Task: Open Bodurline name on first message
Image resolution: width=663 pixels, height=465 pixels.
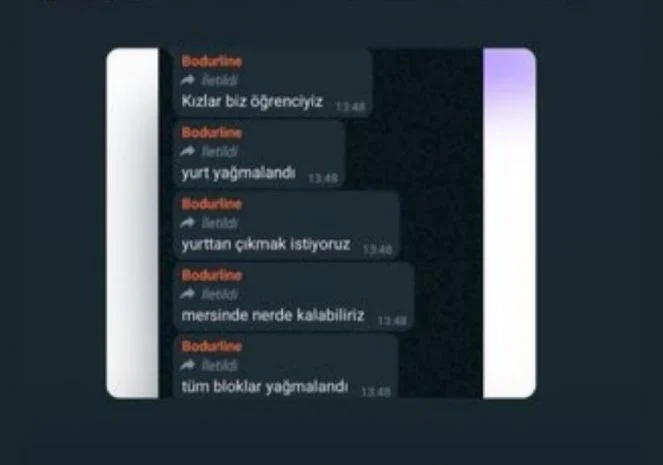Action: (212, 62)
